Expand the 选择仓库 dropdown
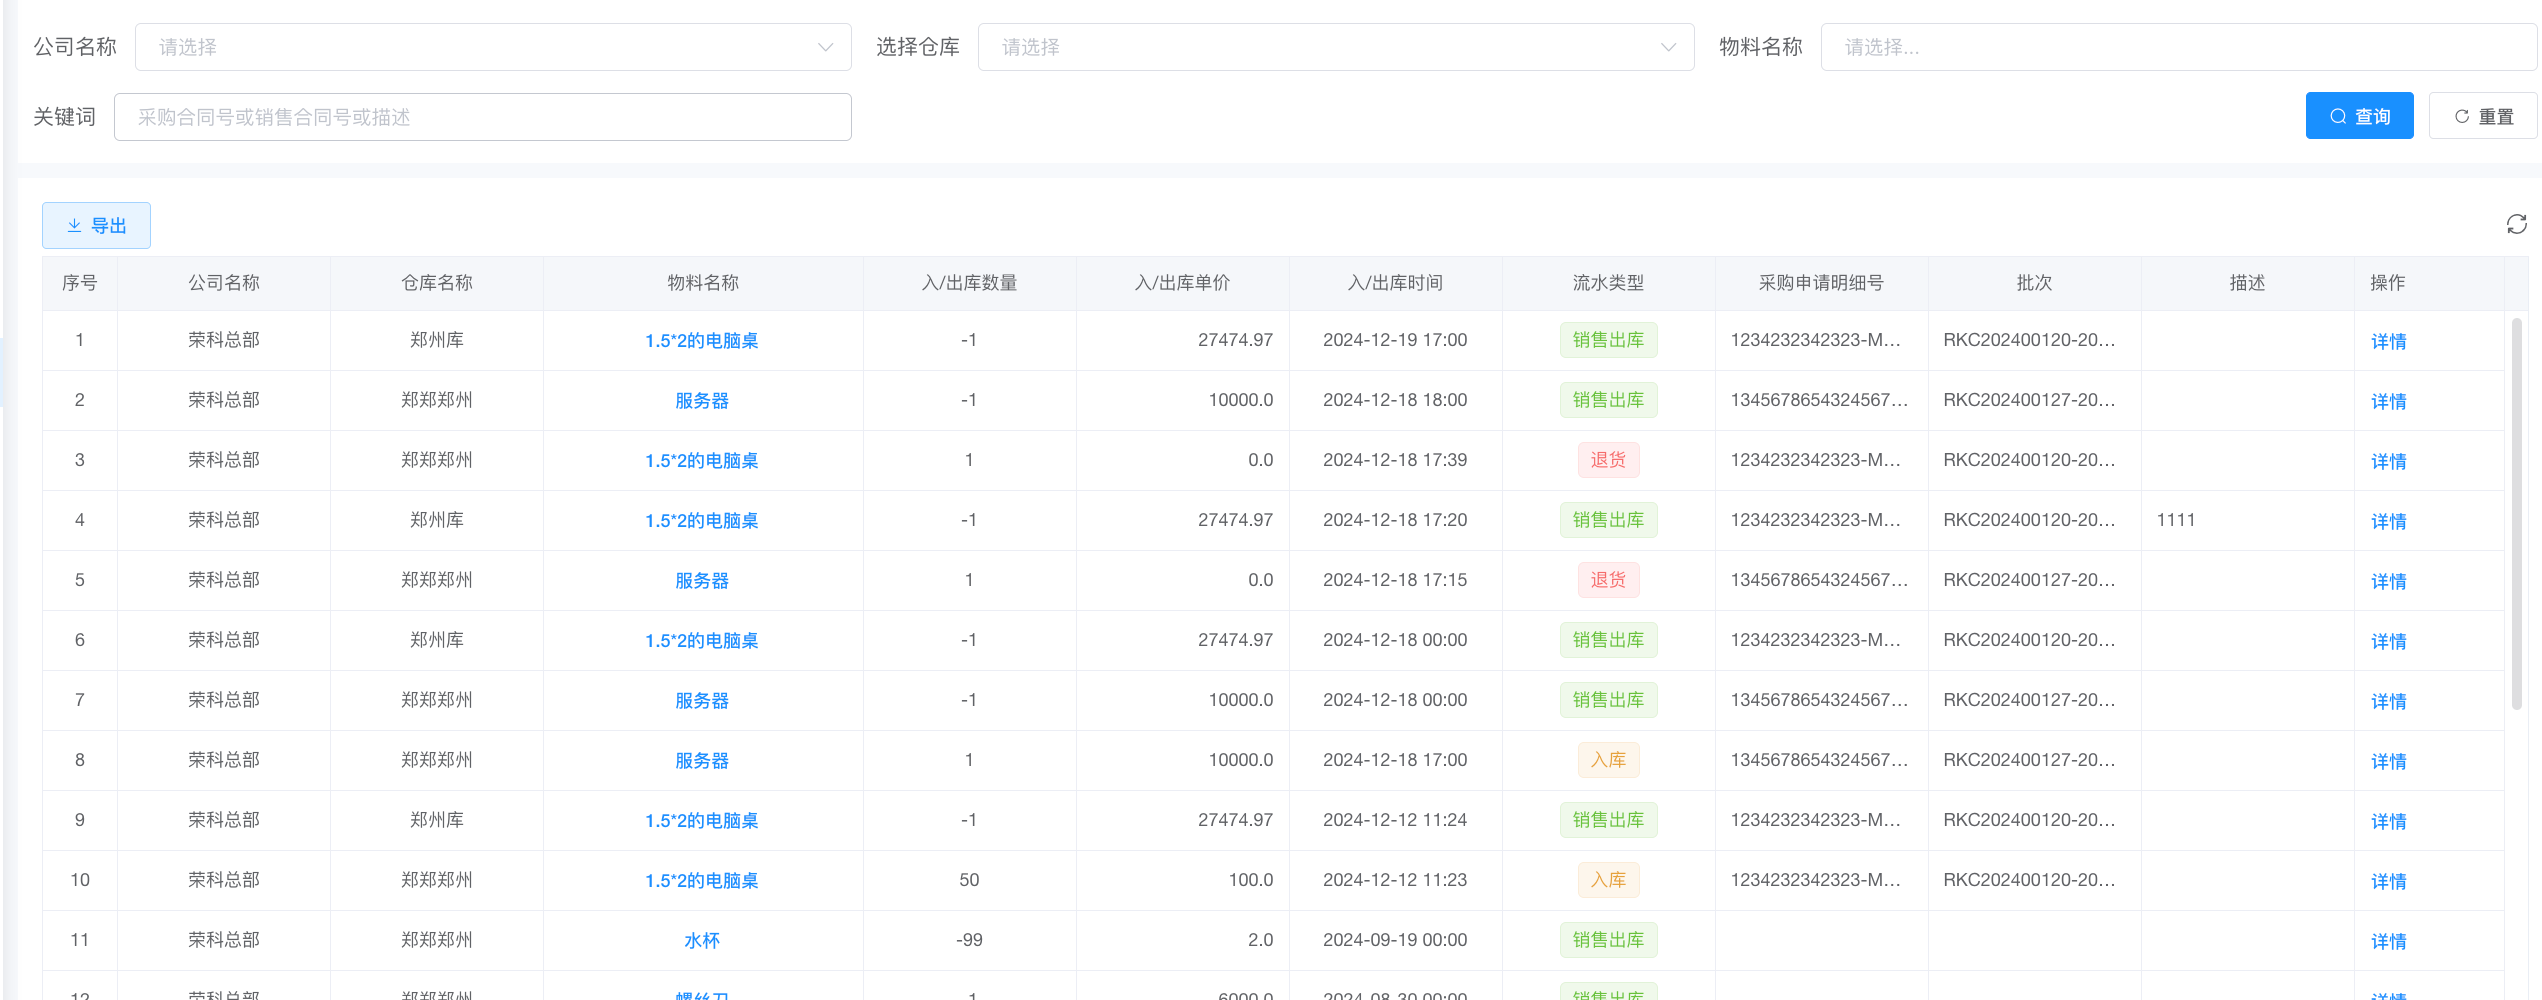The height and width of the screenshot is (1000, 2542). pos(1335,47)
